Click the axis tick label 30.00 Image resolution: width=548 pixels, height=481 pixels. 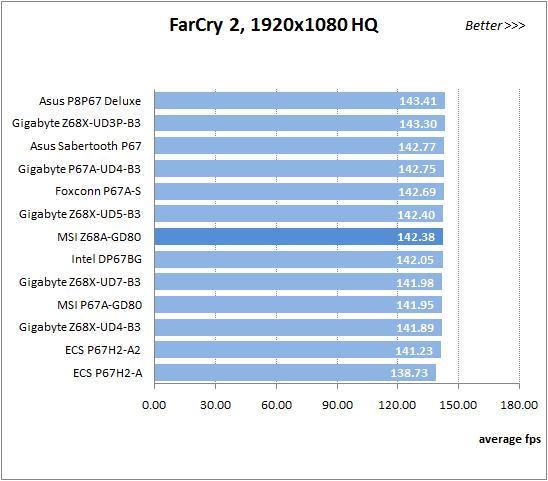click(215, 405)
